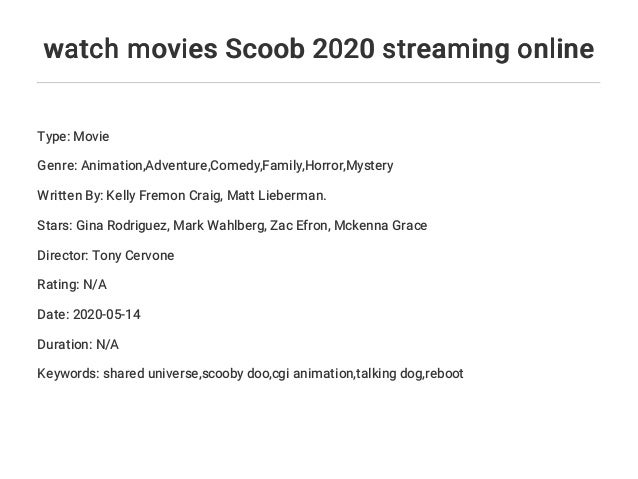638x479 pixels.
Task: Click the name Mark Wahlberg
Action: point(219,225)
